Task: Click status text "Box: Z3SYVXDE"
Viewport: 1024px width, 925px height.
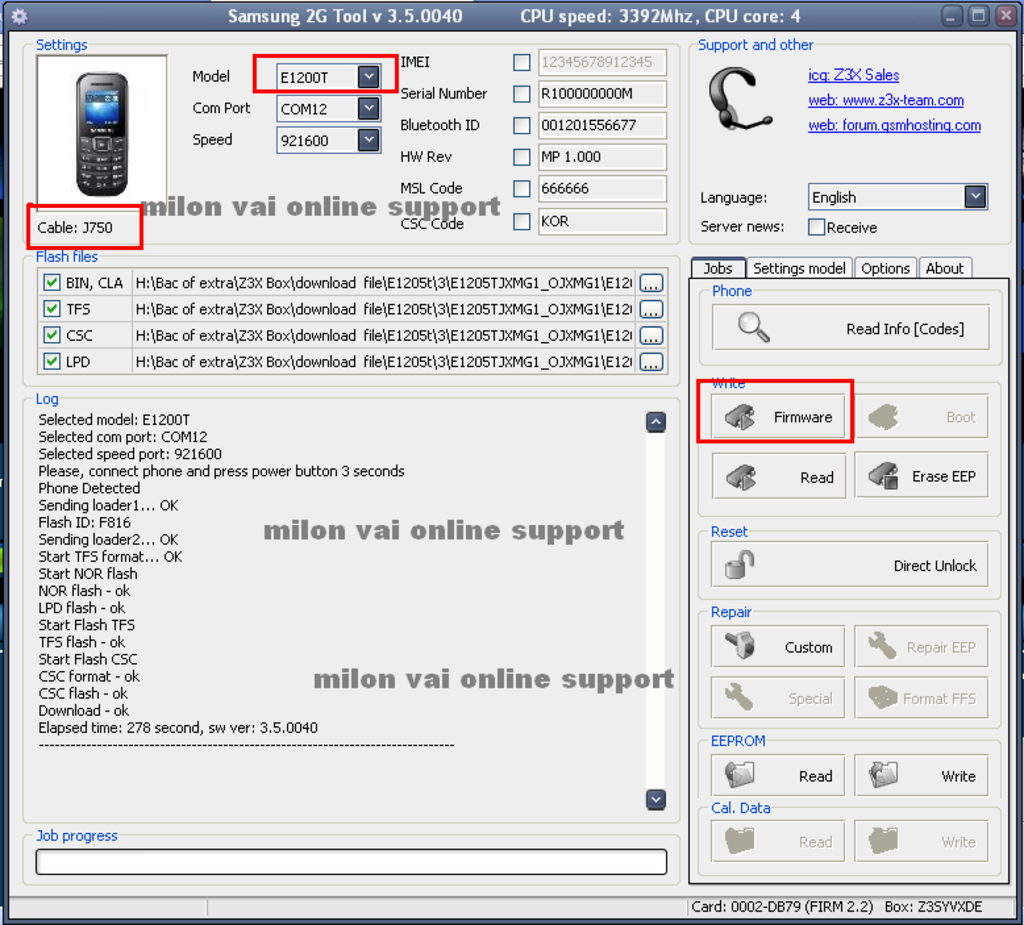Action: pyautogui.click(x=933, y=906)
